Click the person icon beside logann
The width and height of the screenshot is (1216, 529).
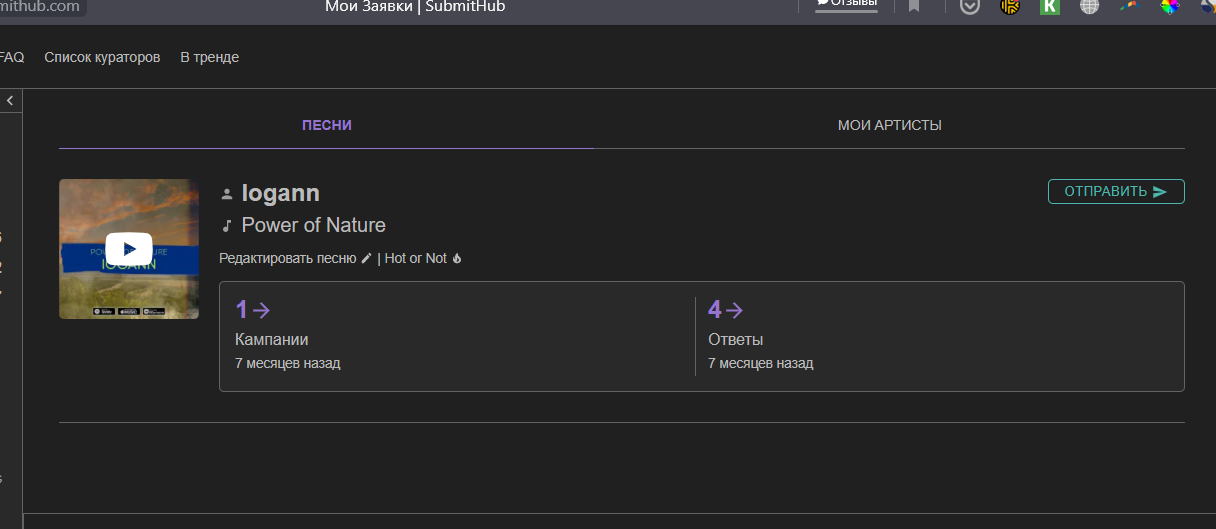(227, 194)
